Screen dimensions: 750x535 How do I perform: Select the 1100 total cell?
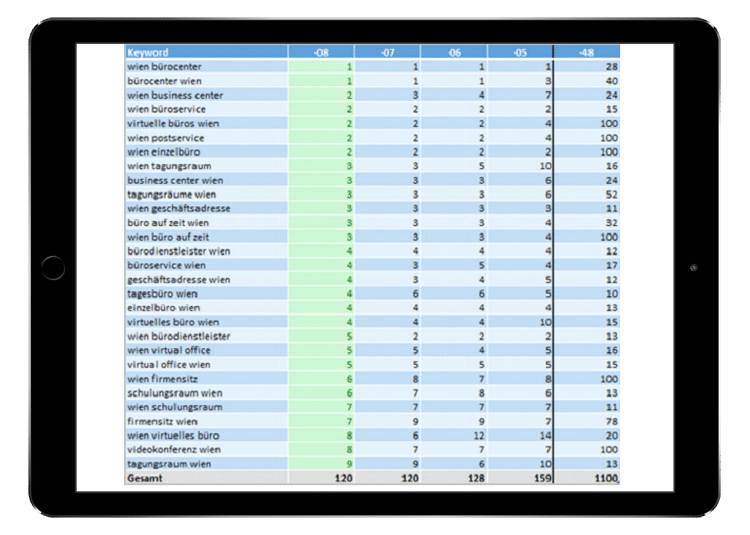click(x=586, y=479)
